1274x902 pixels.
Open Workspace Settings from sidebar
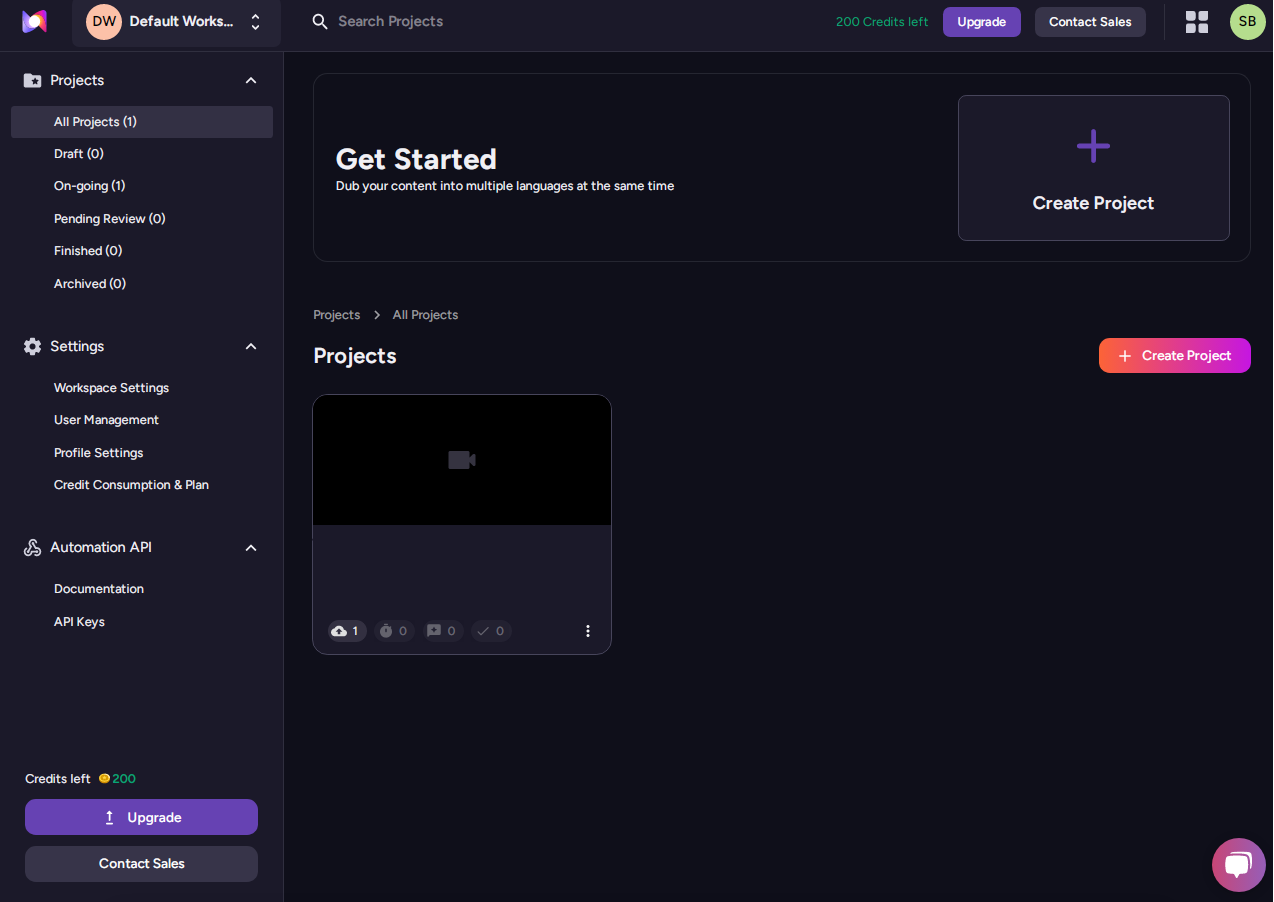(x=111, y=388)
